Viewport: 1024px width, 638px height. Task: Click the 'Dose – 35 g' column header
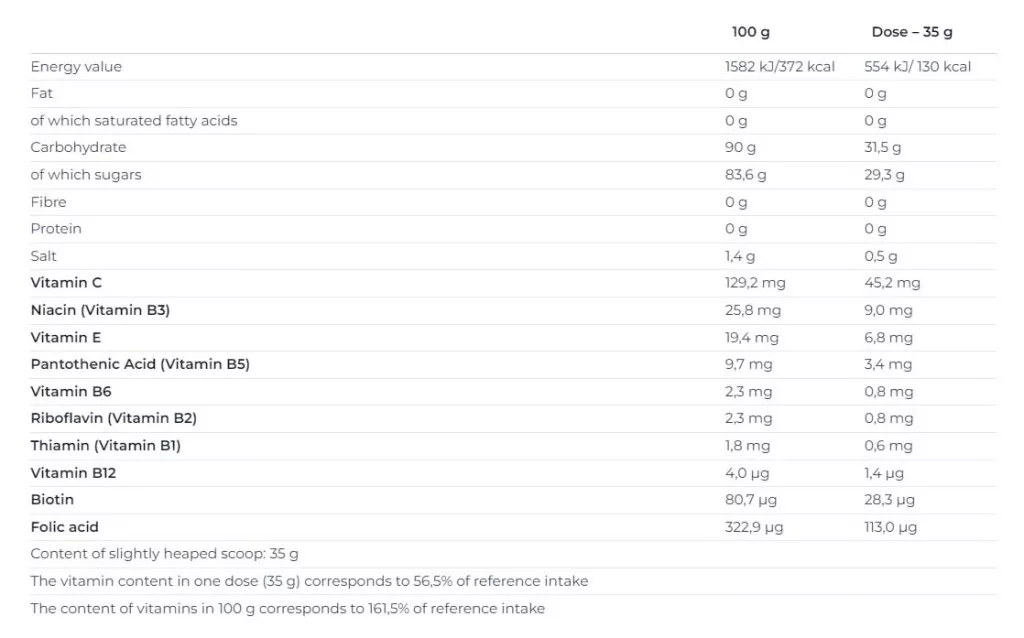pyautogui.click(x=912, y=32)
